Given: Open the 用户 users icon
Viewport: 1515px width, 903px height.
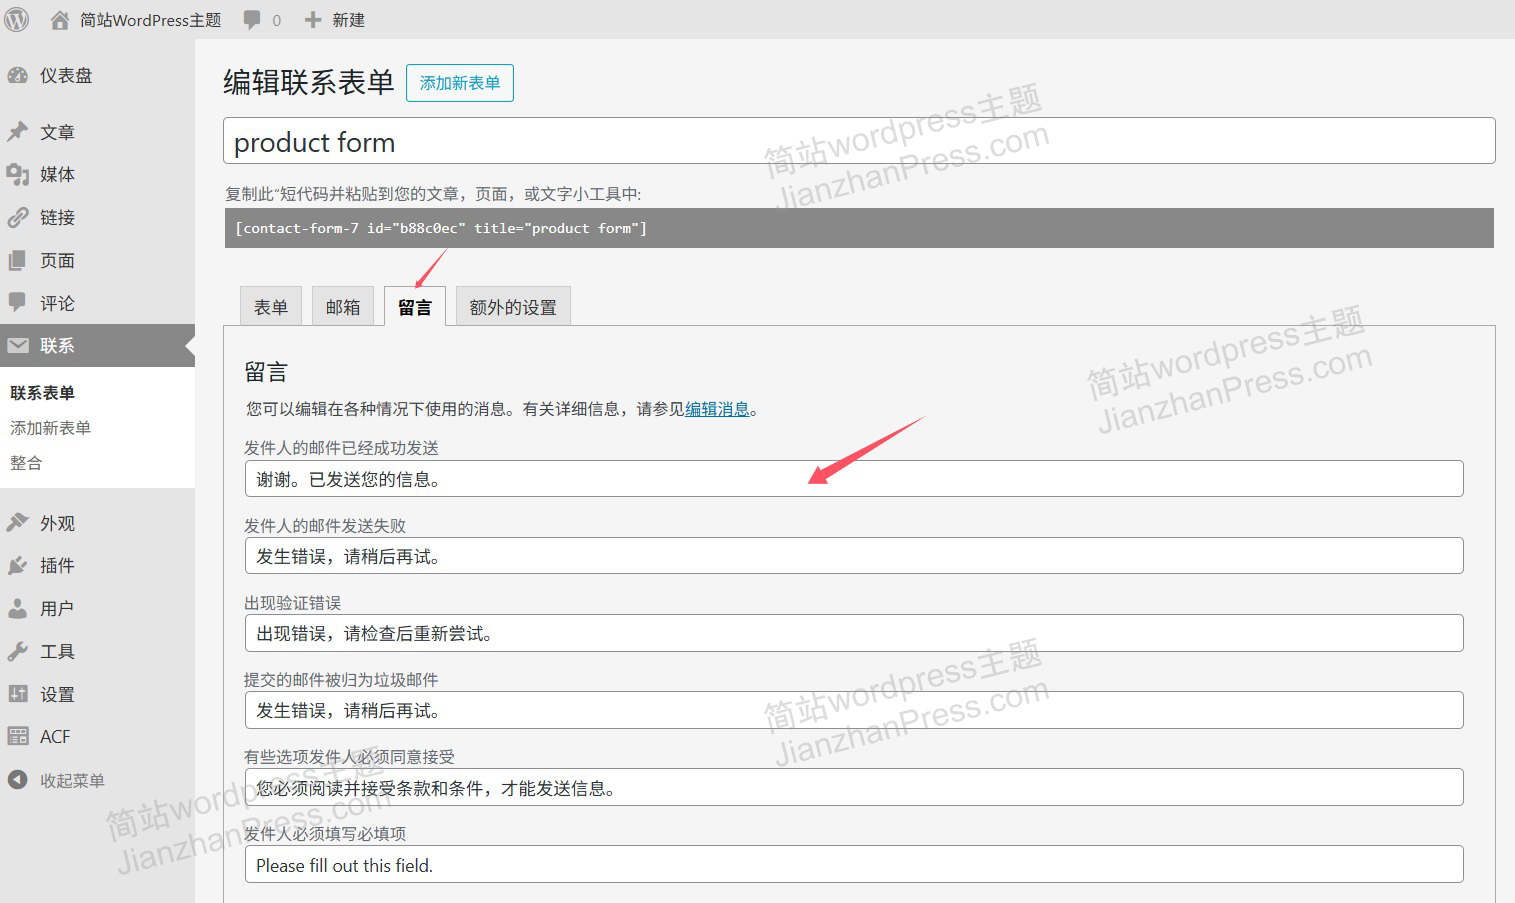Looking at the screenshot, I should tap(19, 607).
